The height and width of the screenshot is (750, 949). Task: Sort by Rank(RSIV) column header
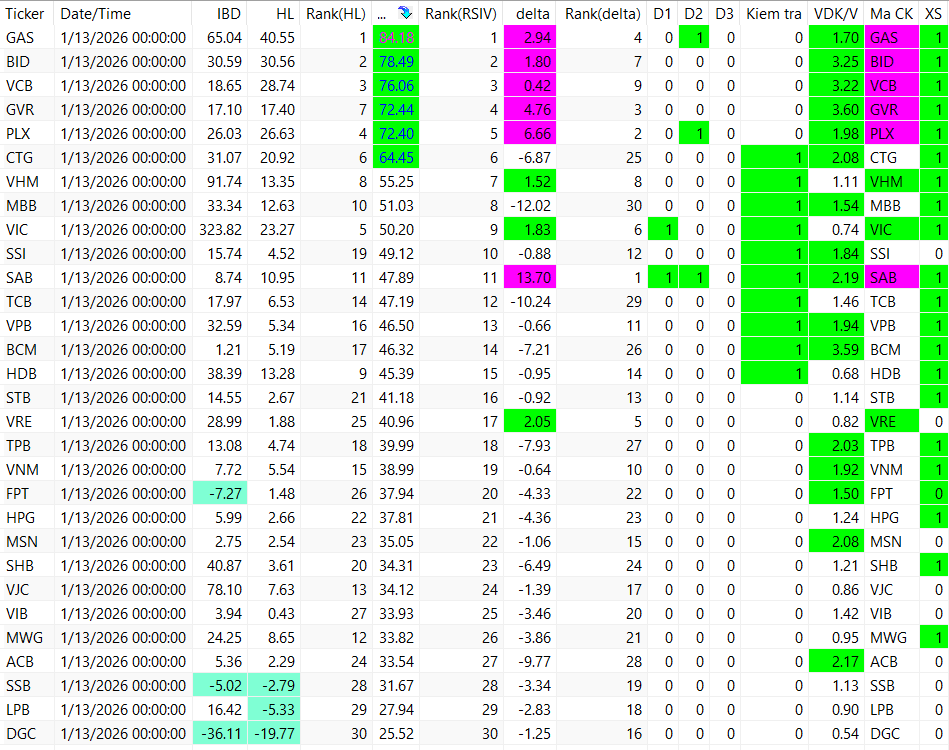pos(461,13)
